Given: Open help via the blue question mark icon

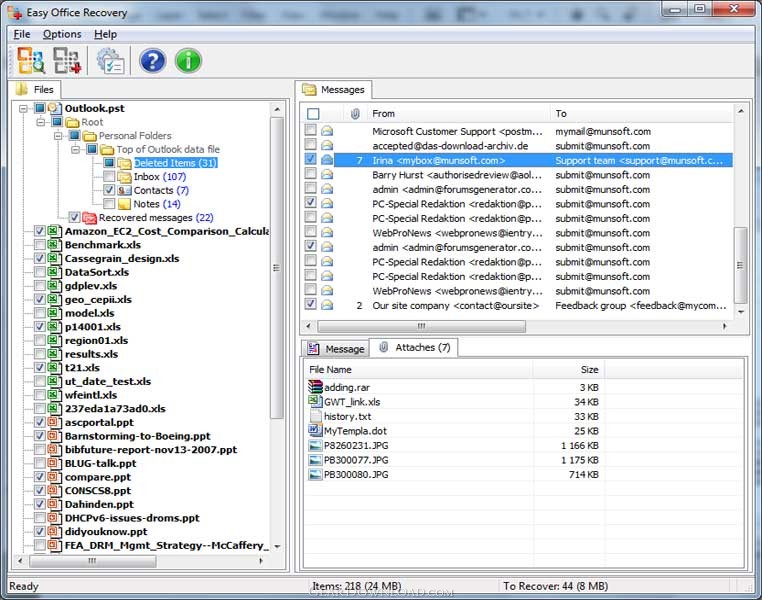Looking at the screenshot, I should (x=153, y=61).
